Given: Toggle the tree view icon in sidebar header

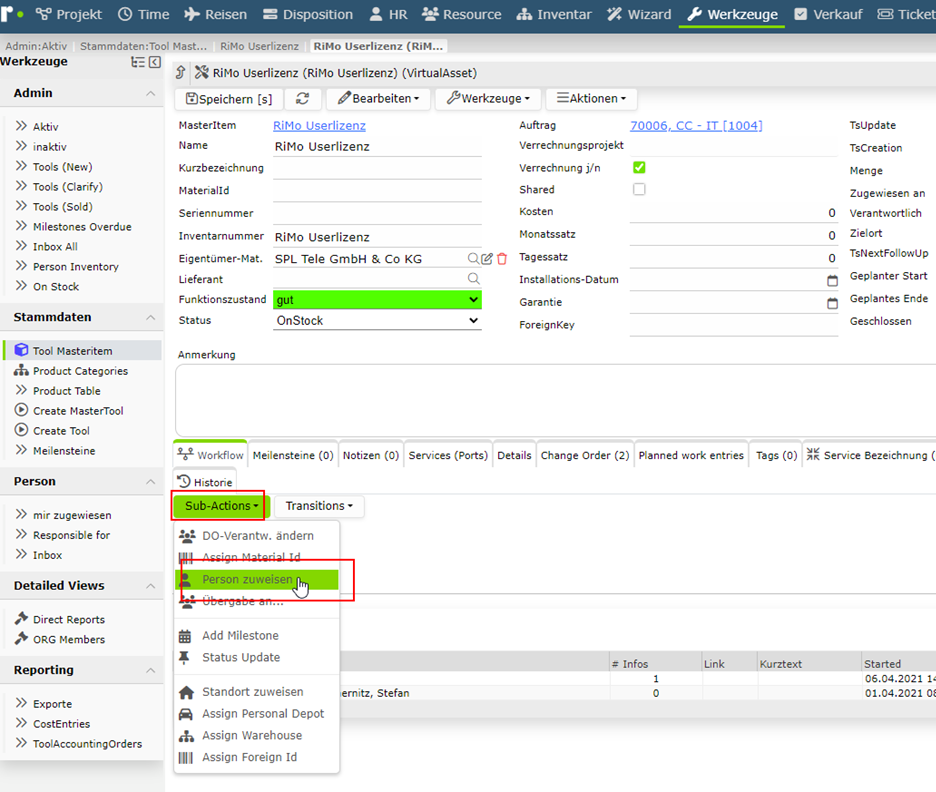Looking at the screenshot, I should (x=138, y=62).
